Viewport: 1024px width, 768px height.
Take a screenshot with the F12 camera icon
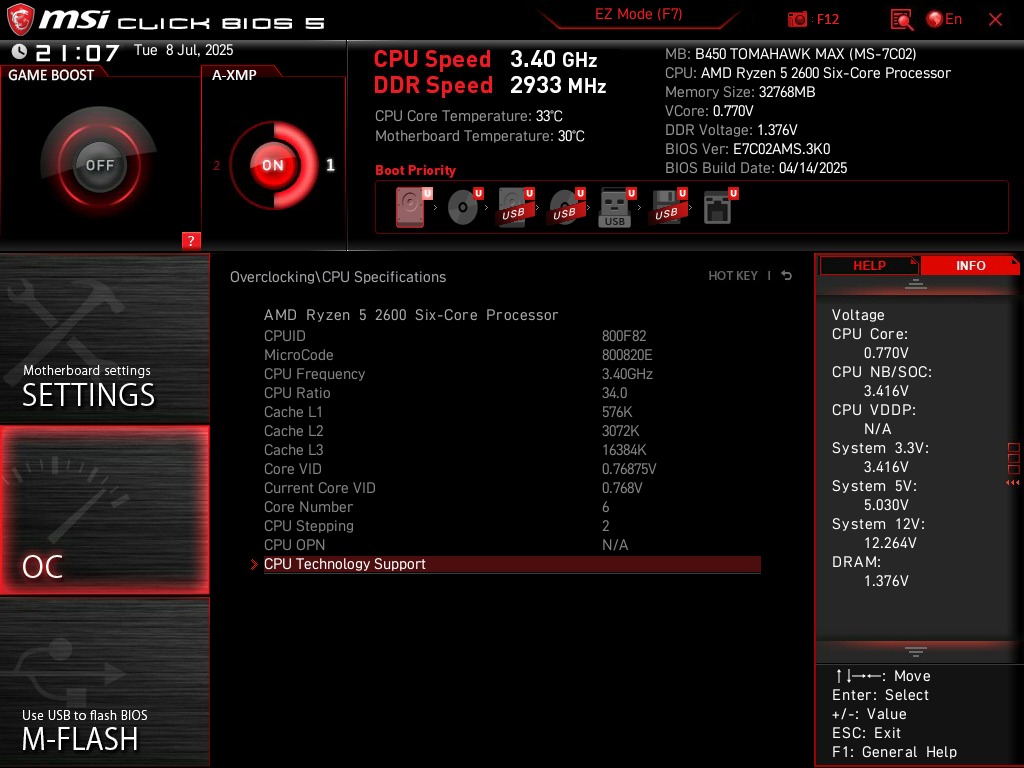797,20
